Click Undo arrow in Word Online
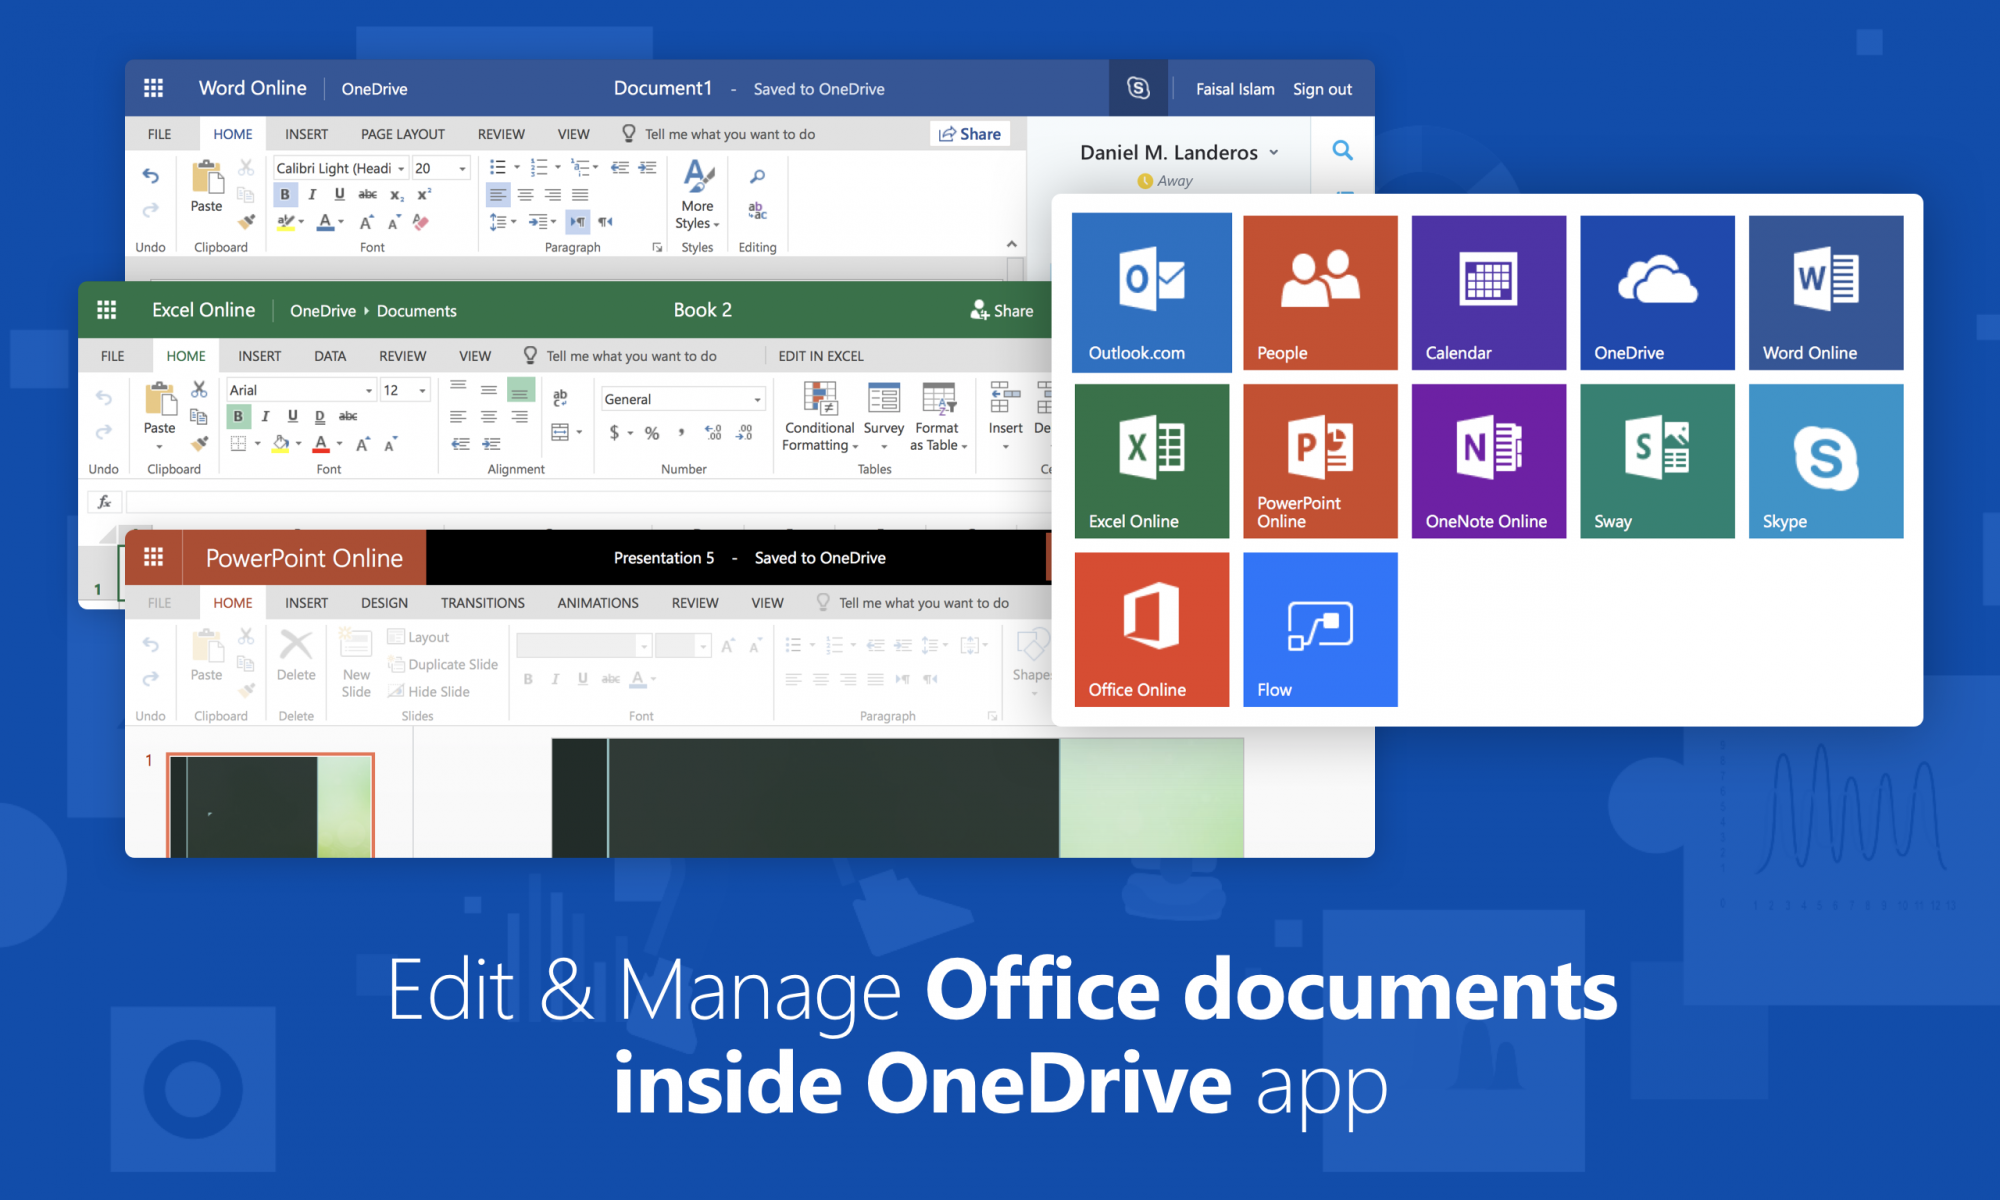The image size is (2000, 1200). pos(150,176)
